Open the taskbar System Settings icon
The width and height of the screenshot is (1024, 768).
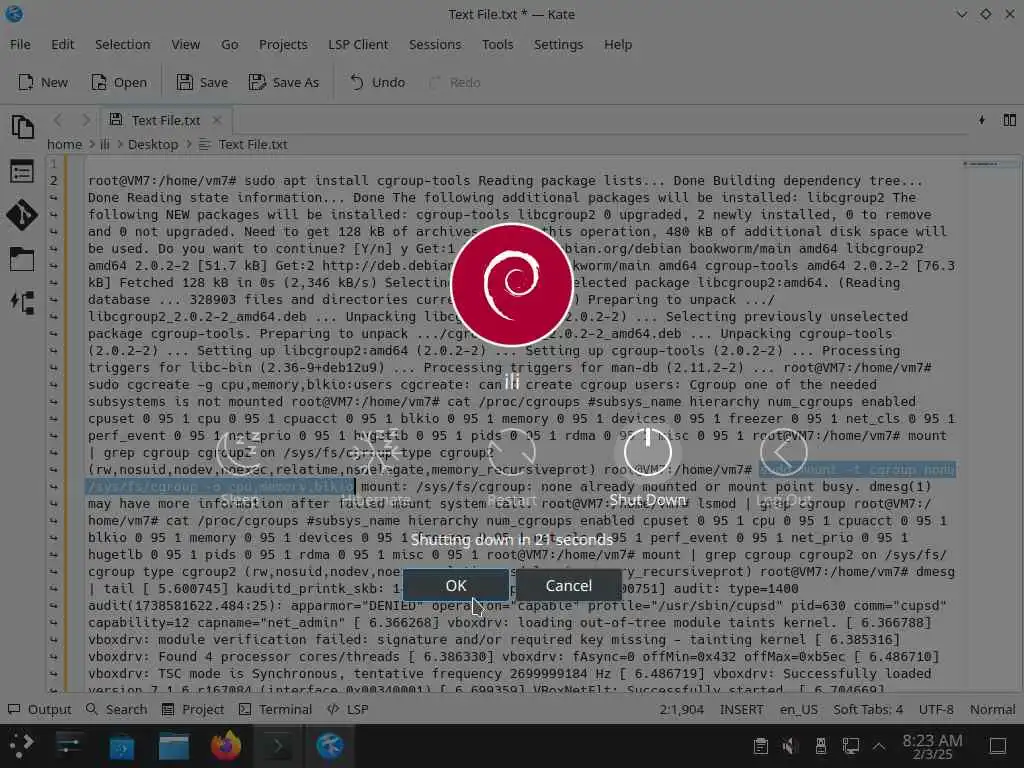click(68, 745)
